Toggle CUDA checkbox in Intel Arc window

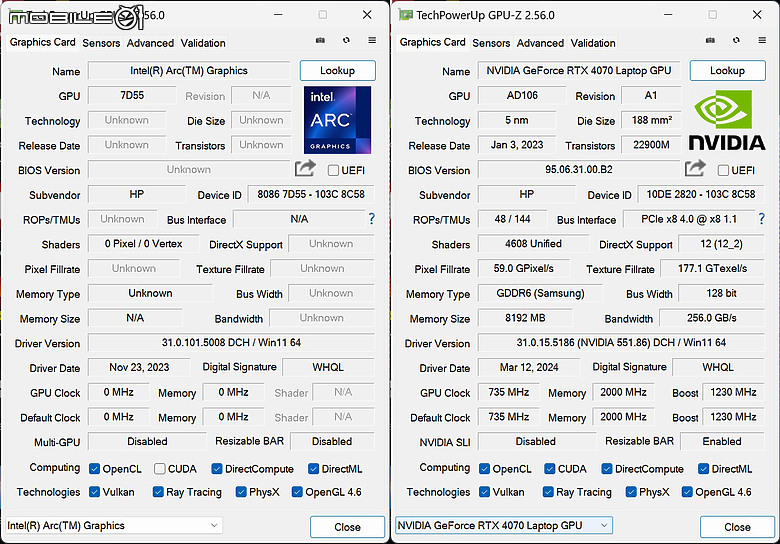pyautogui.click(x=159, y=469)
